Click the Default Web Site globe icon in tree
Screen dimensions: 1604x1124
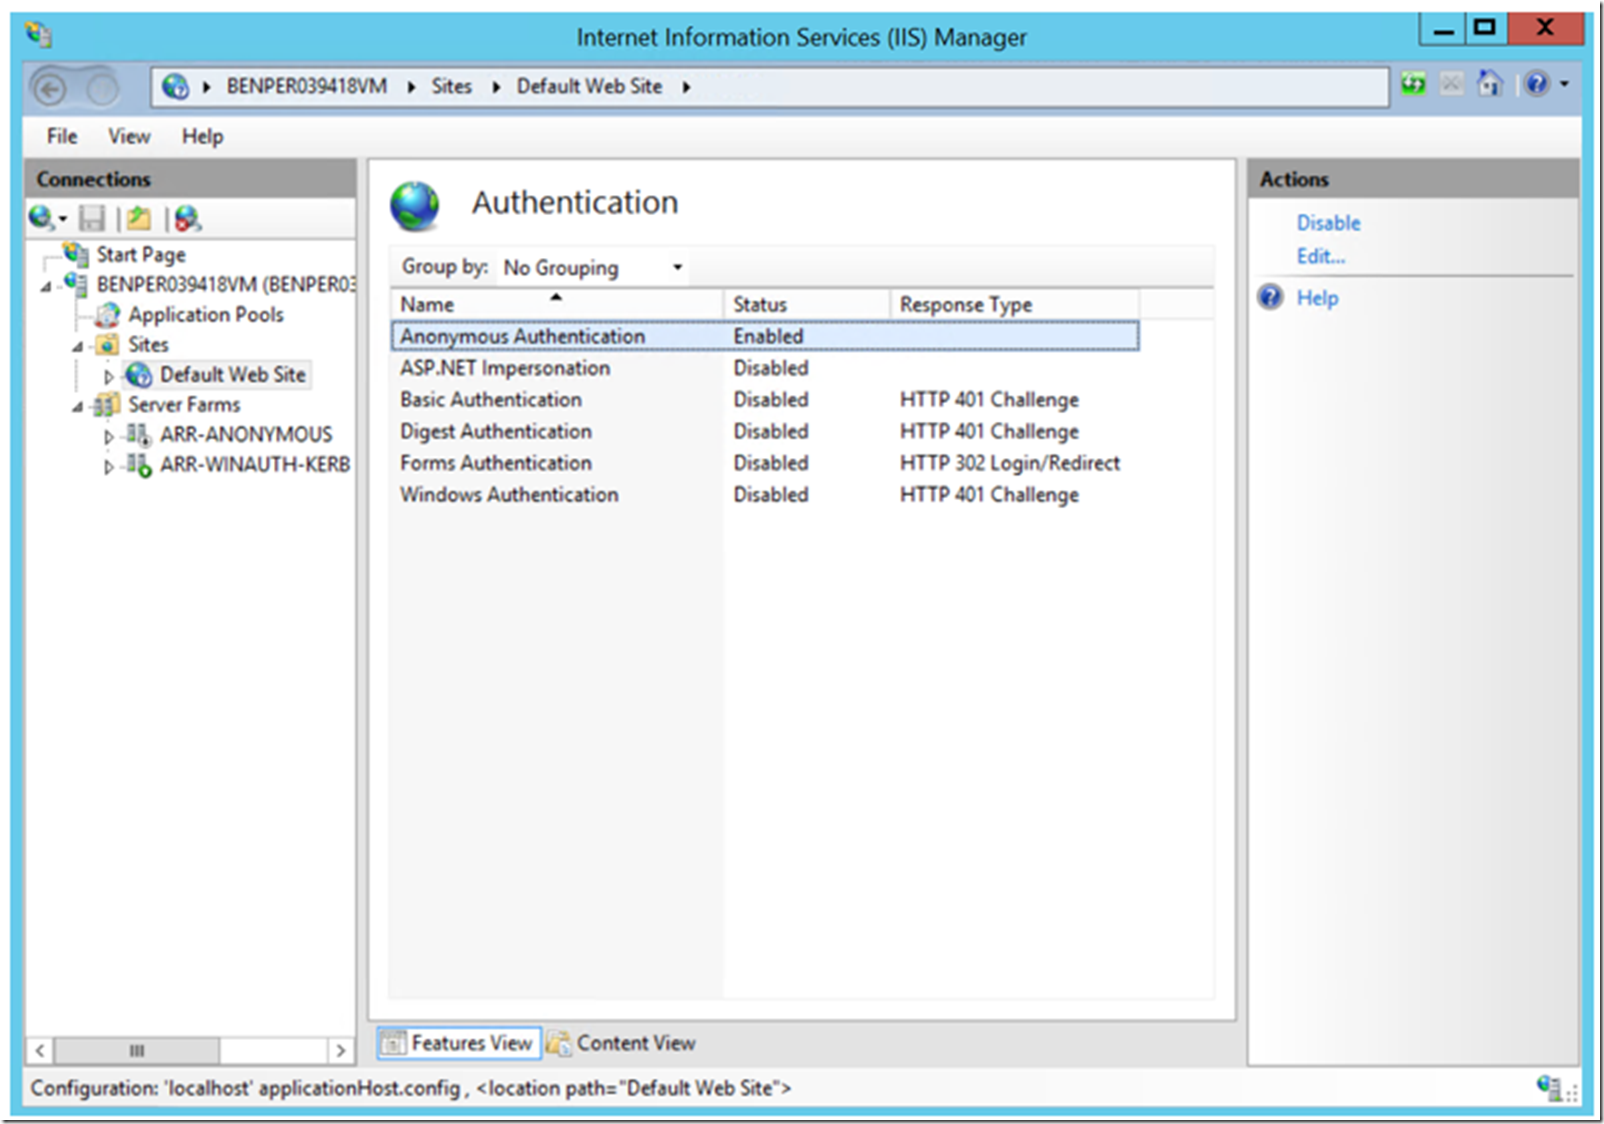coord(139,375)
